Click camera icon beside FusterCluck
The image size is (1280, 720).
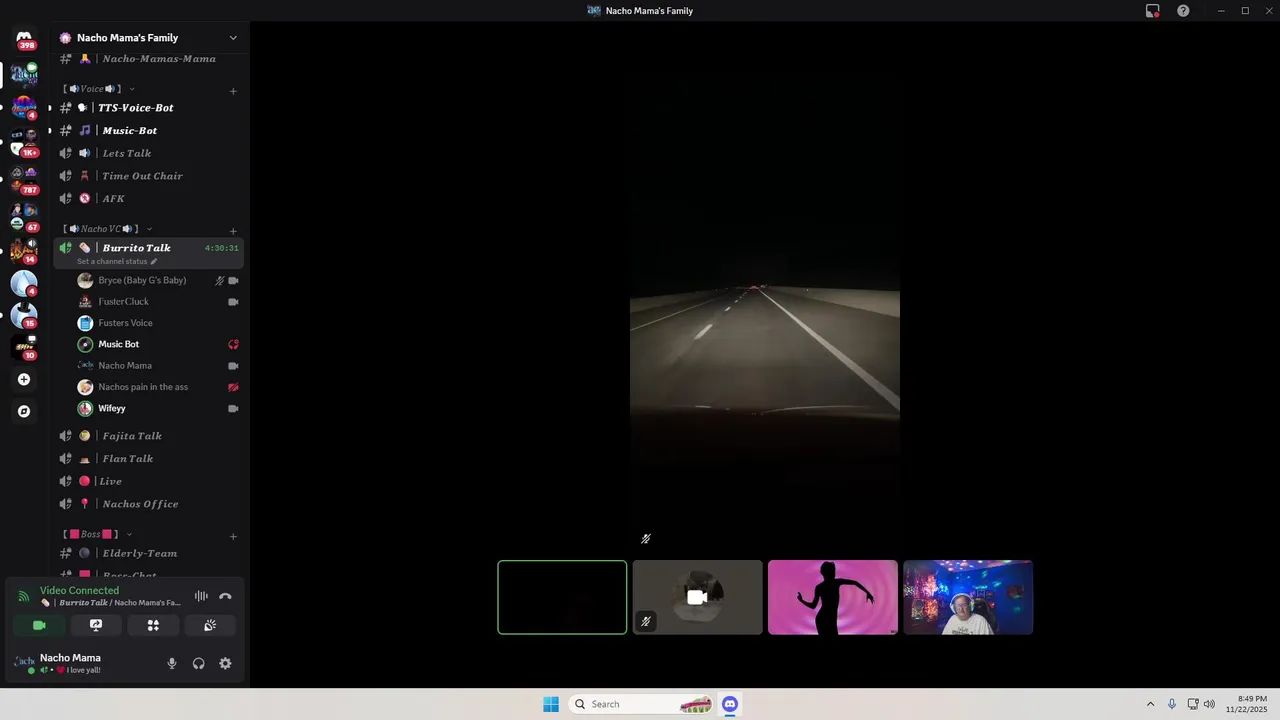[233, 302]
